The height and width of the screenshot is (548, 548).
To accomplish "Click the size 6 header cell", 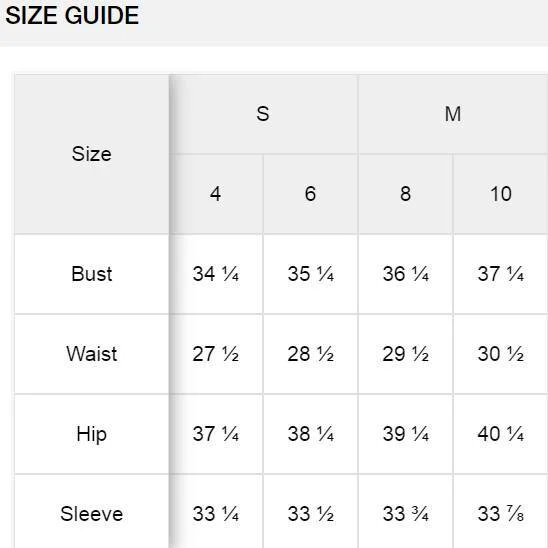I will (310, 194).
